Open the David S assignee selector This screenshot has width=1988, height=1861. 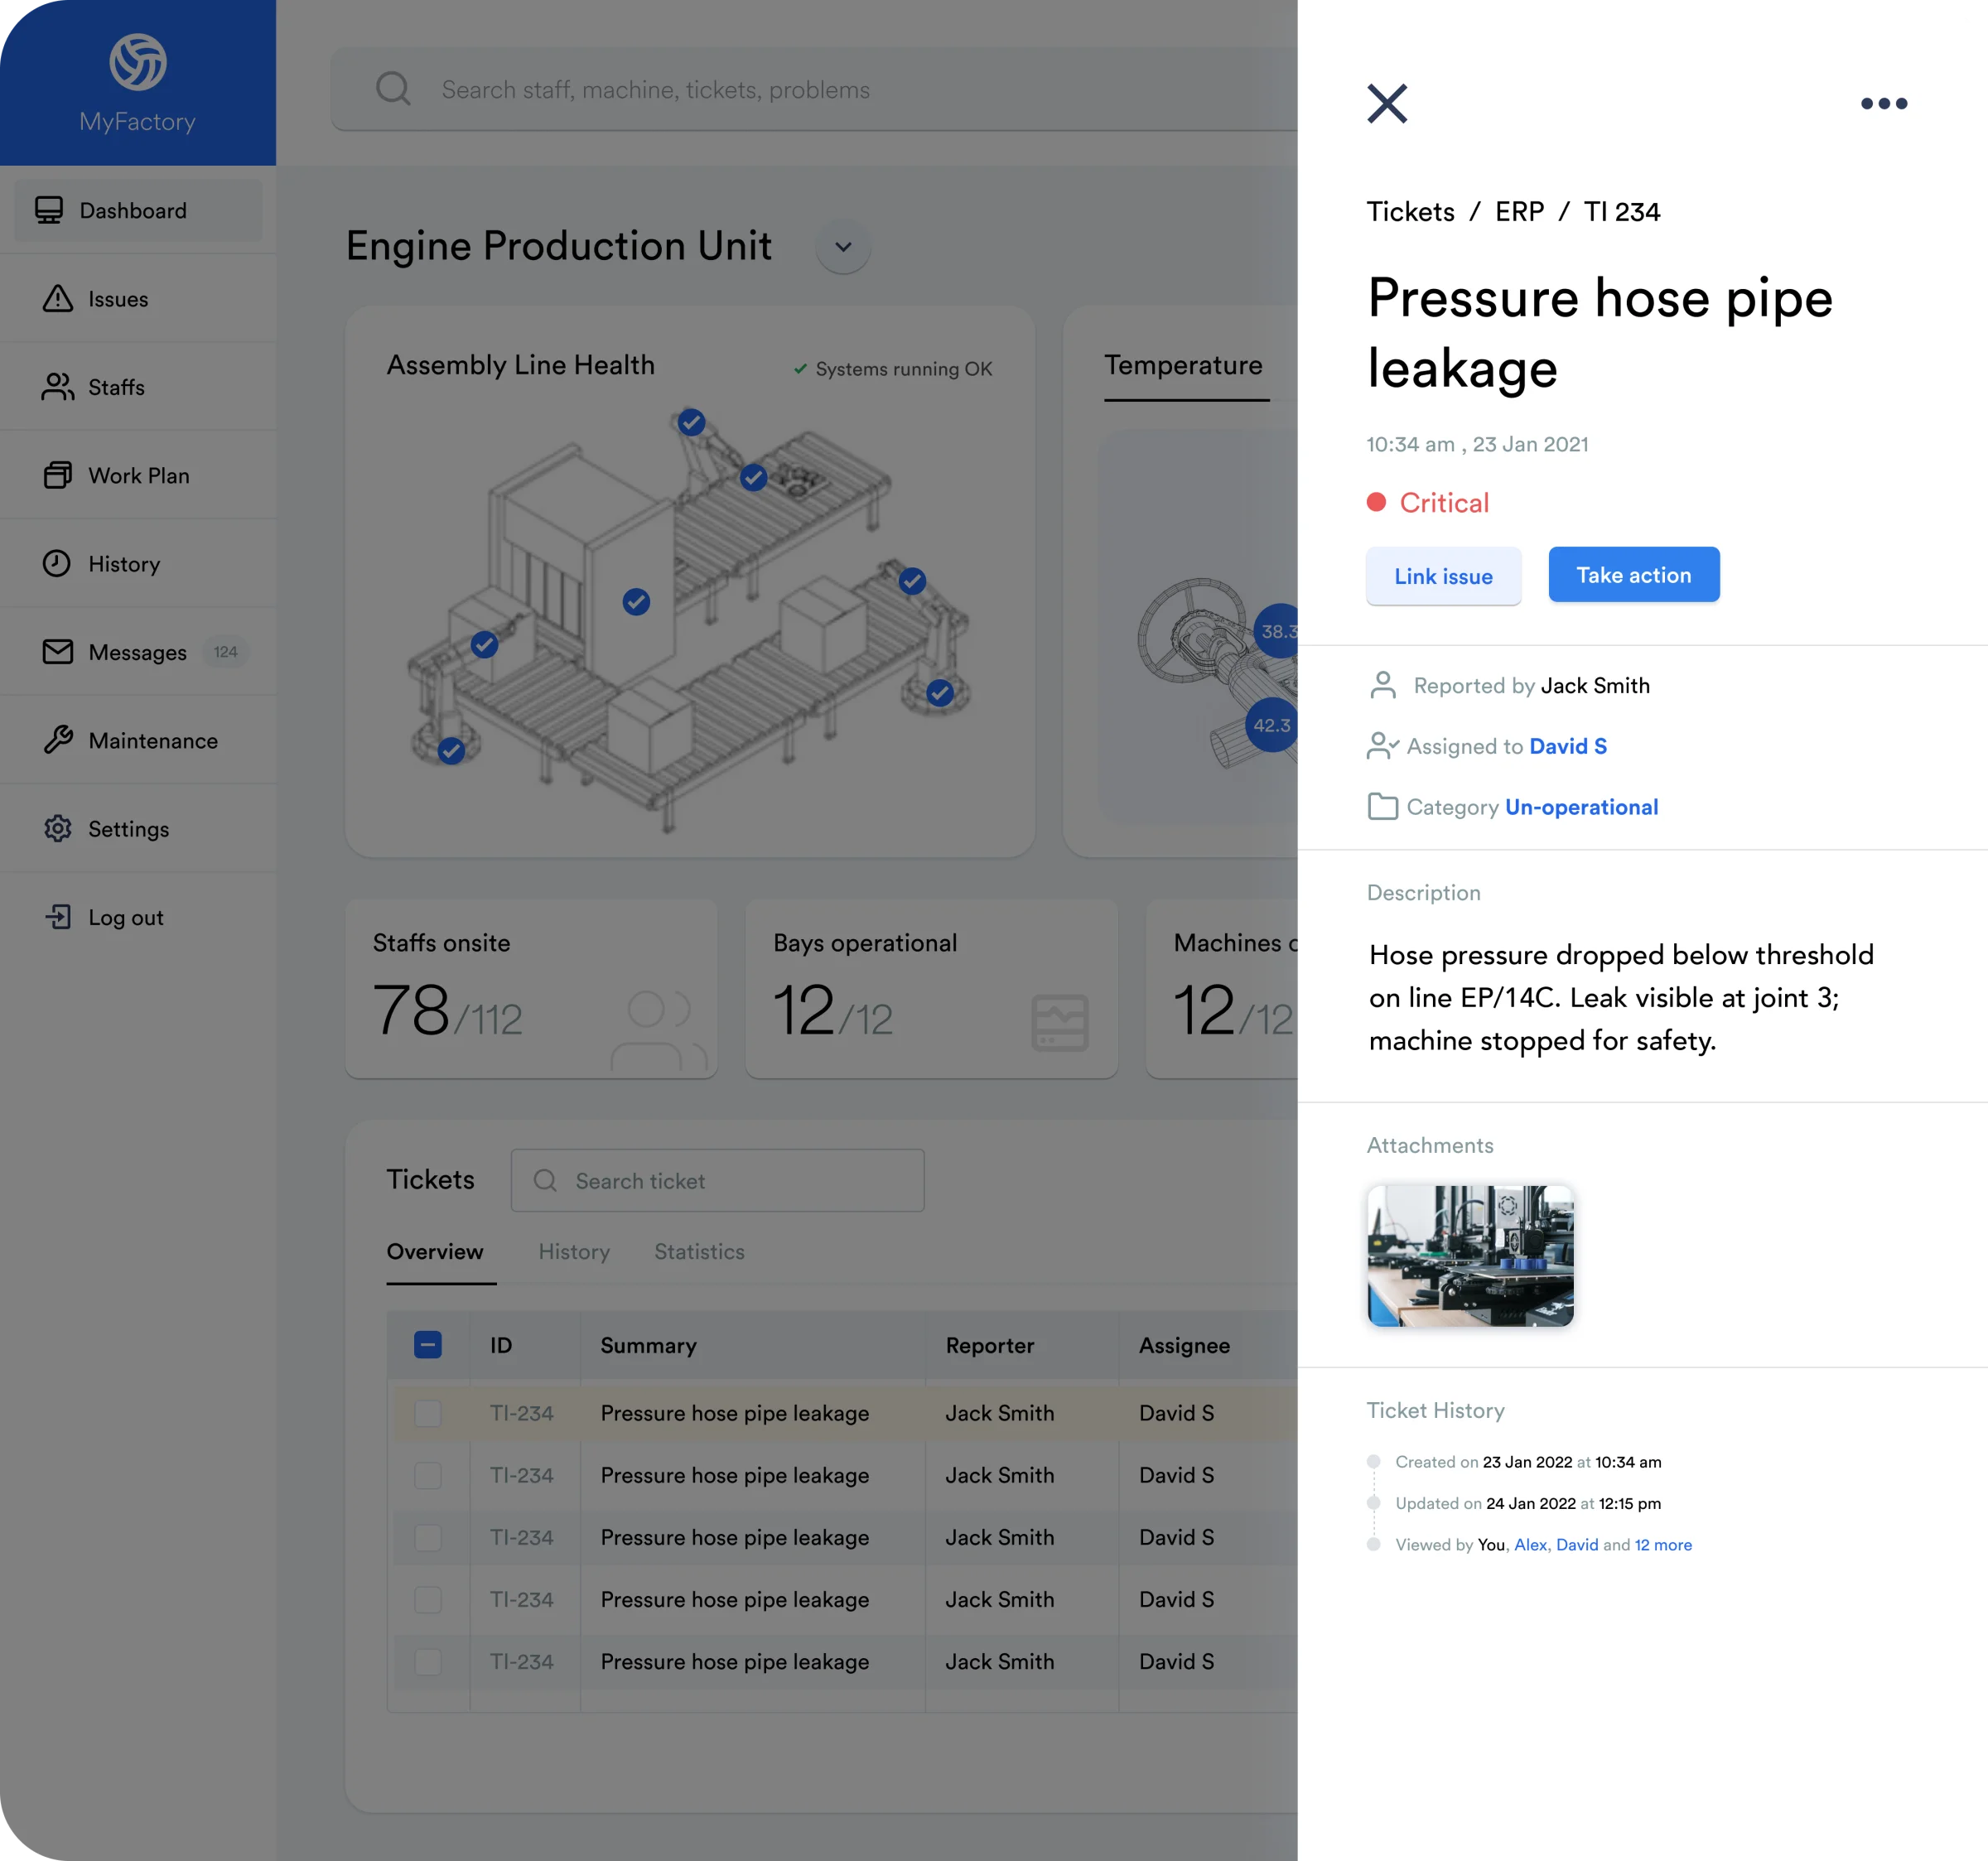[x=1568, y=746]
